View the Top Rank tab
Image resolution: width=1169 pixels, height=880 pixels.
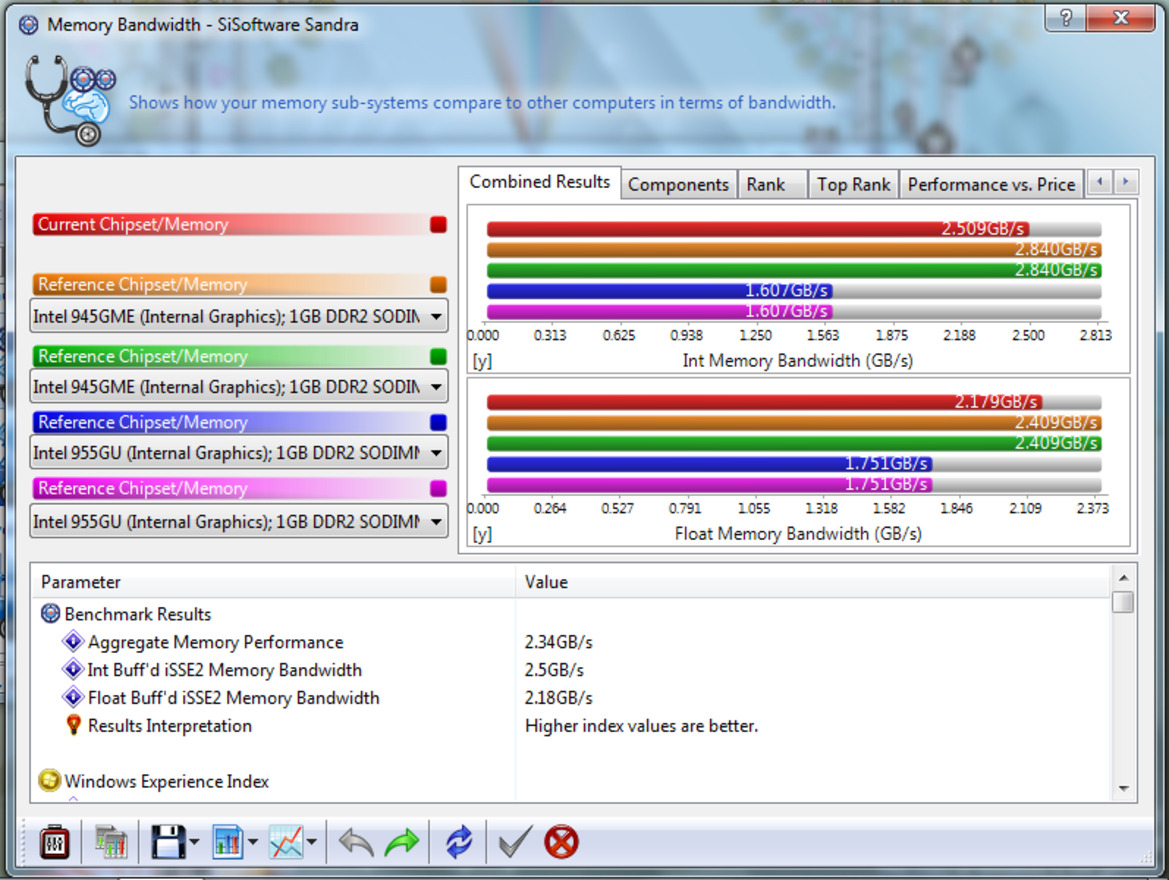tap(853, 184)
